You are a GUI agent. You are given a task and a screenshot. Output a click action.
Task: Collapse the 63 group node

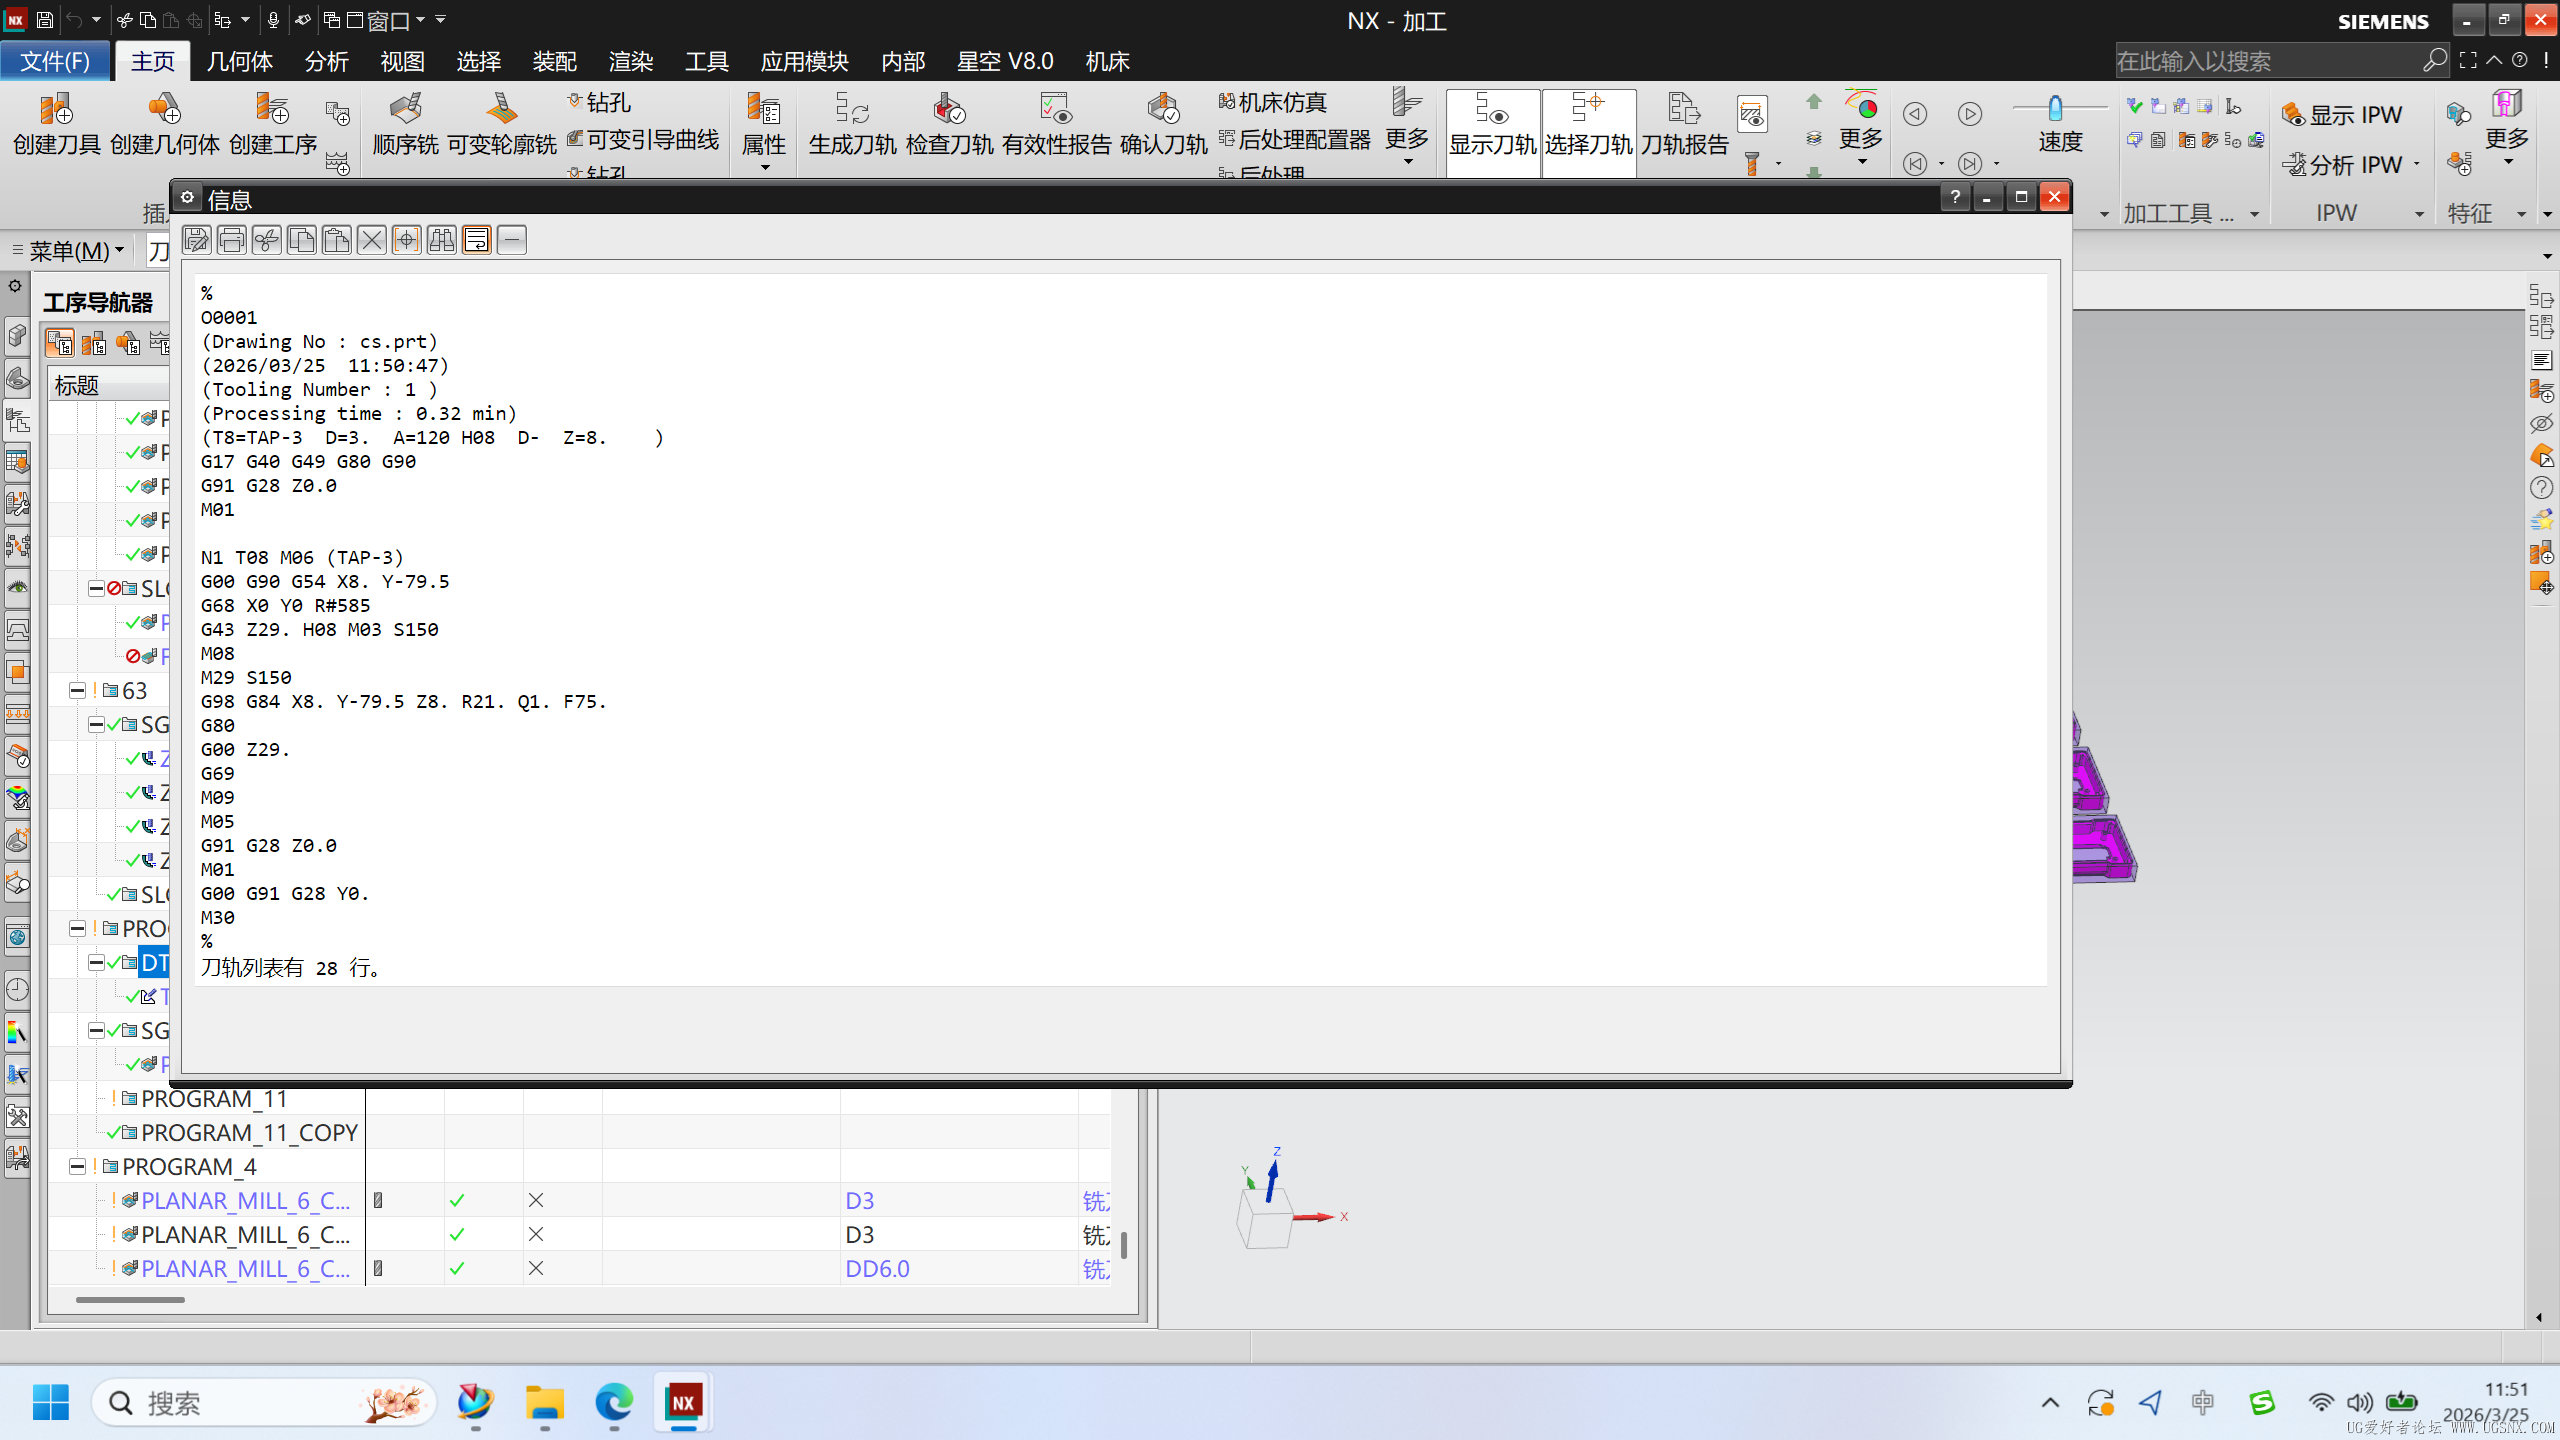point(77,691)
